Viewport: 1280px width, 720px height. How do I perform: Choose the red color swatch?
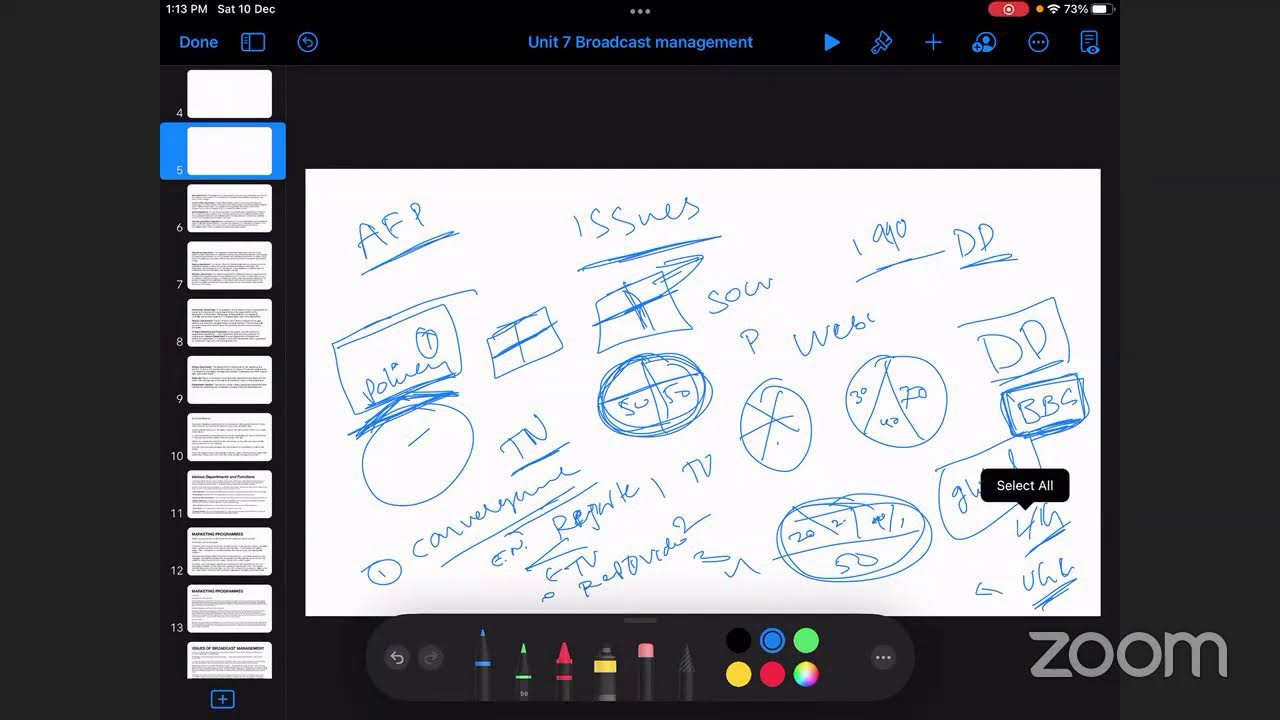(772, 675)
